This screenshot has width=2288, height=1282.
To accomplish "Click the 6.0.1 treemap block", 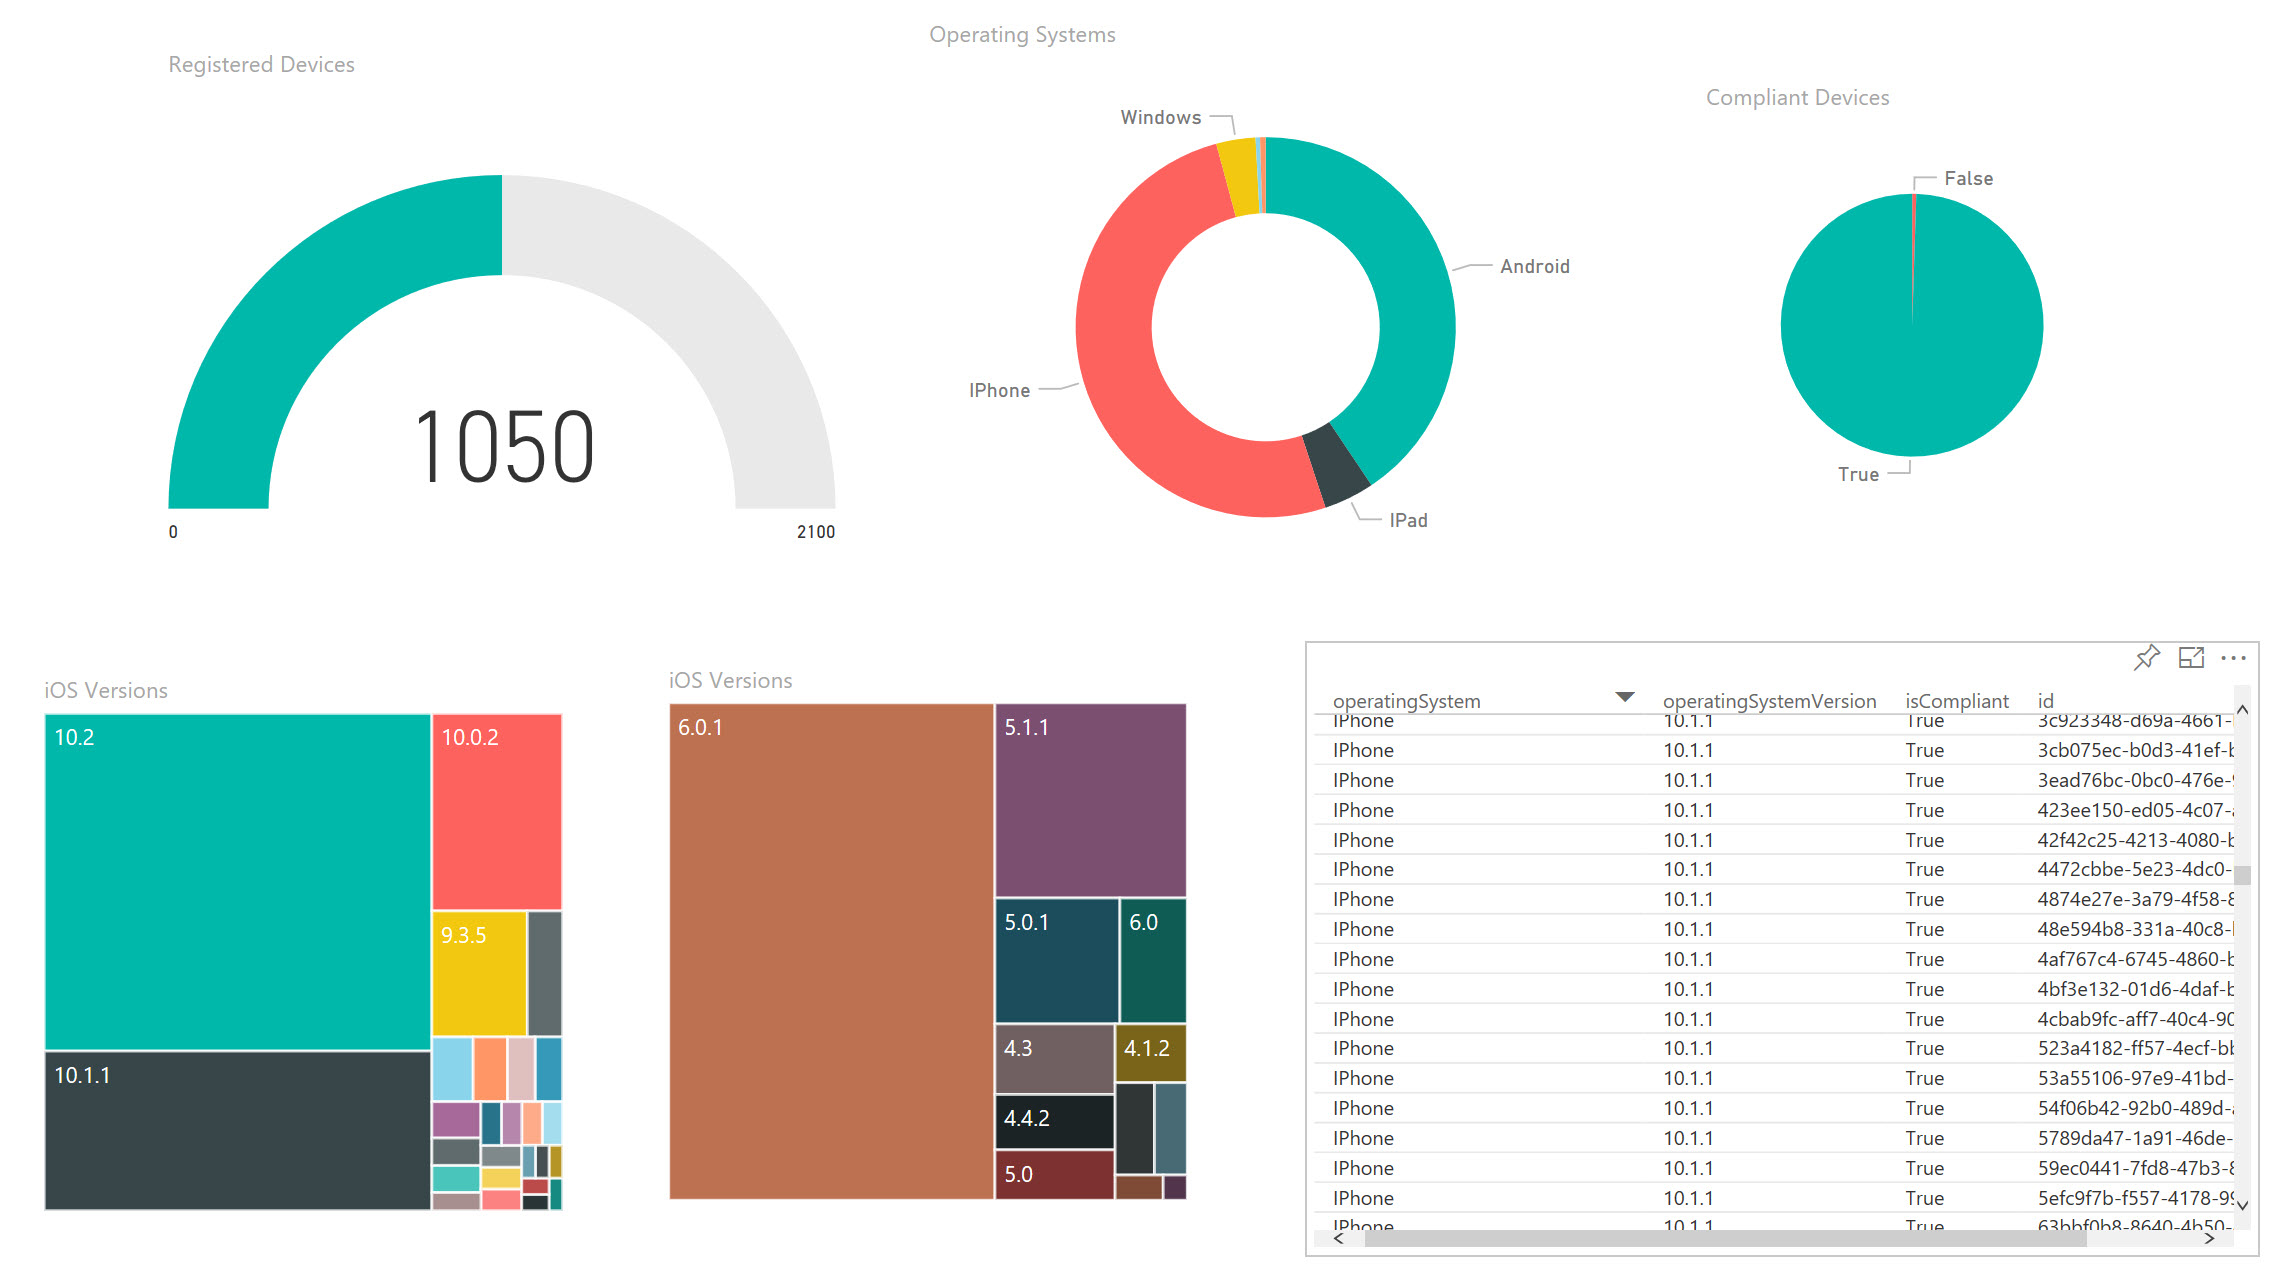I will (830, 950).
